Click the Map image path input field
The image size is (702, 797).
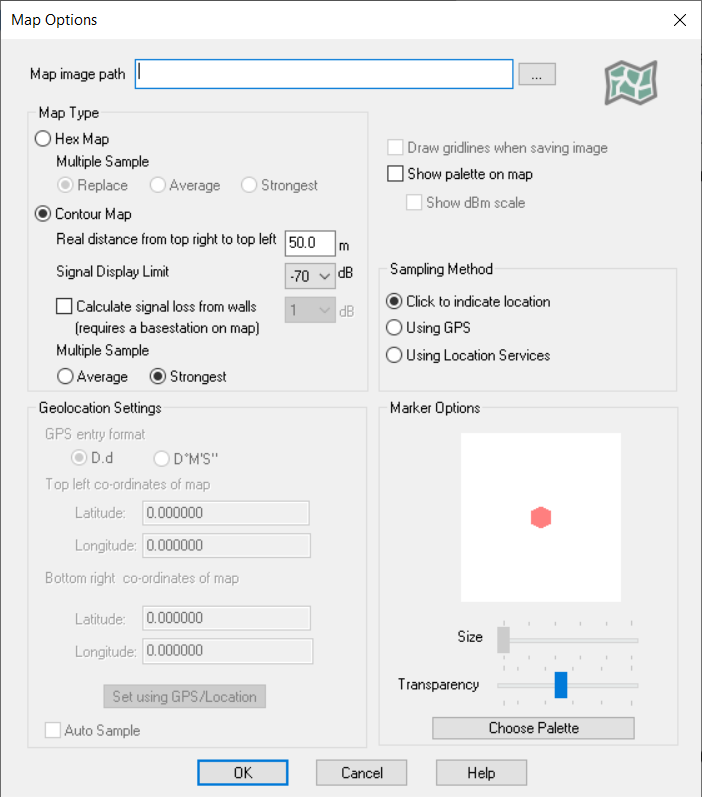(x=324, y=74)
